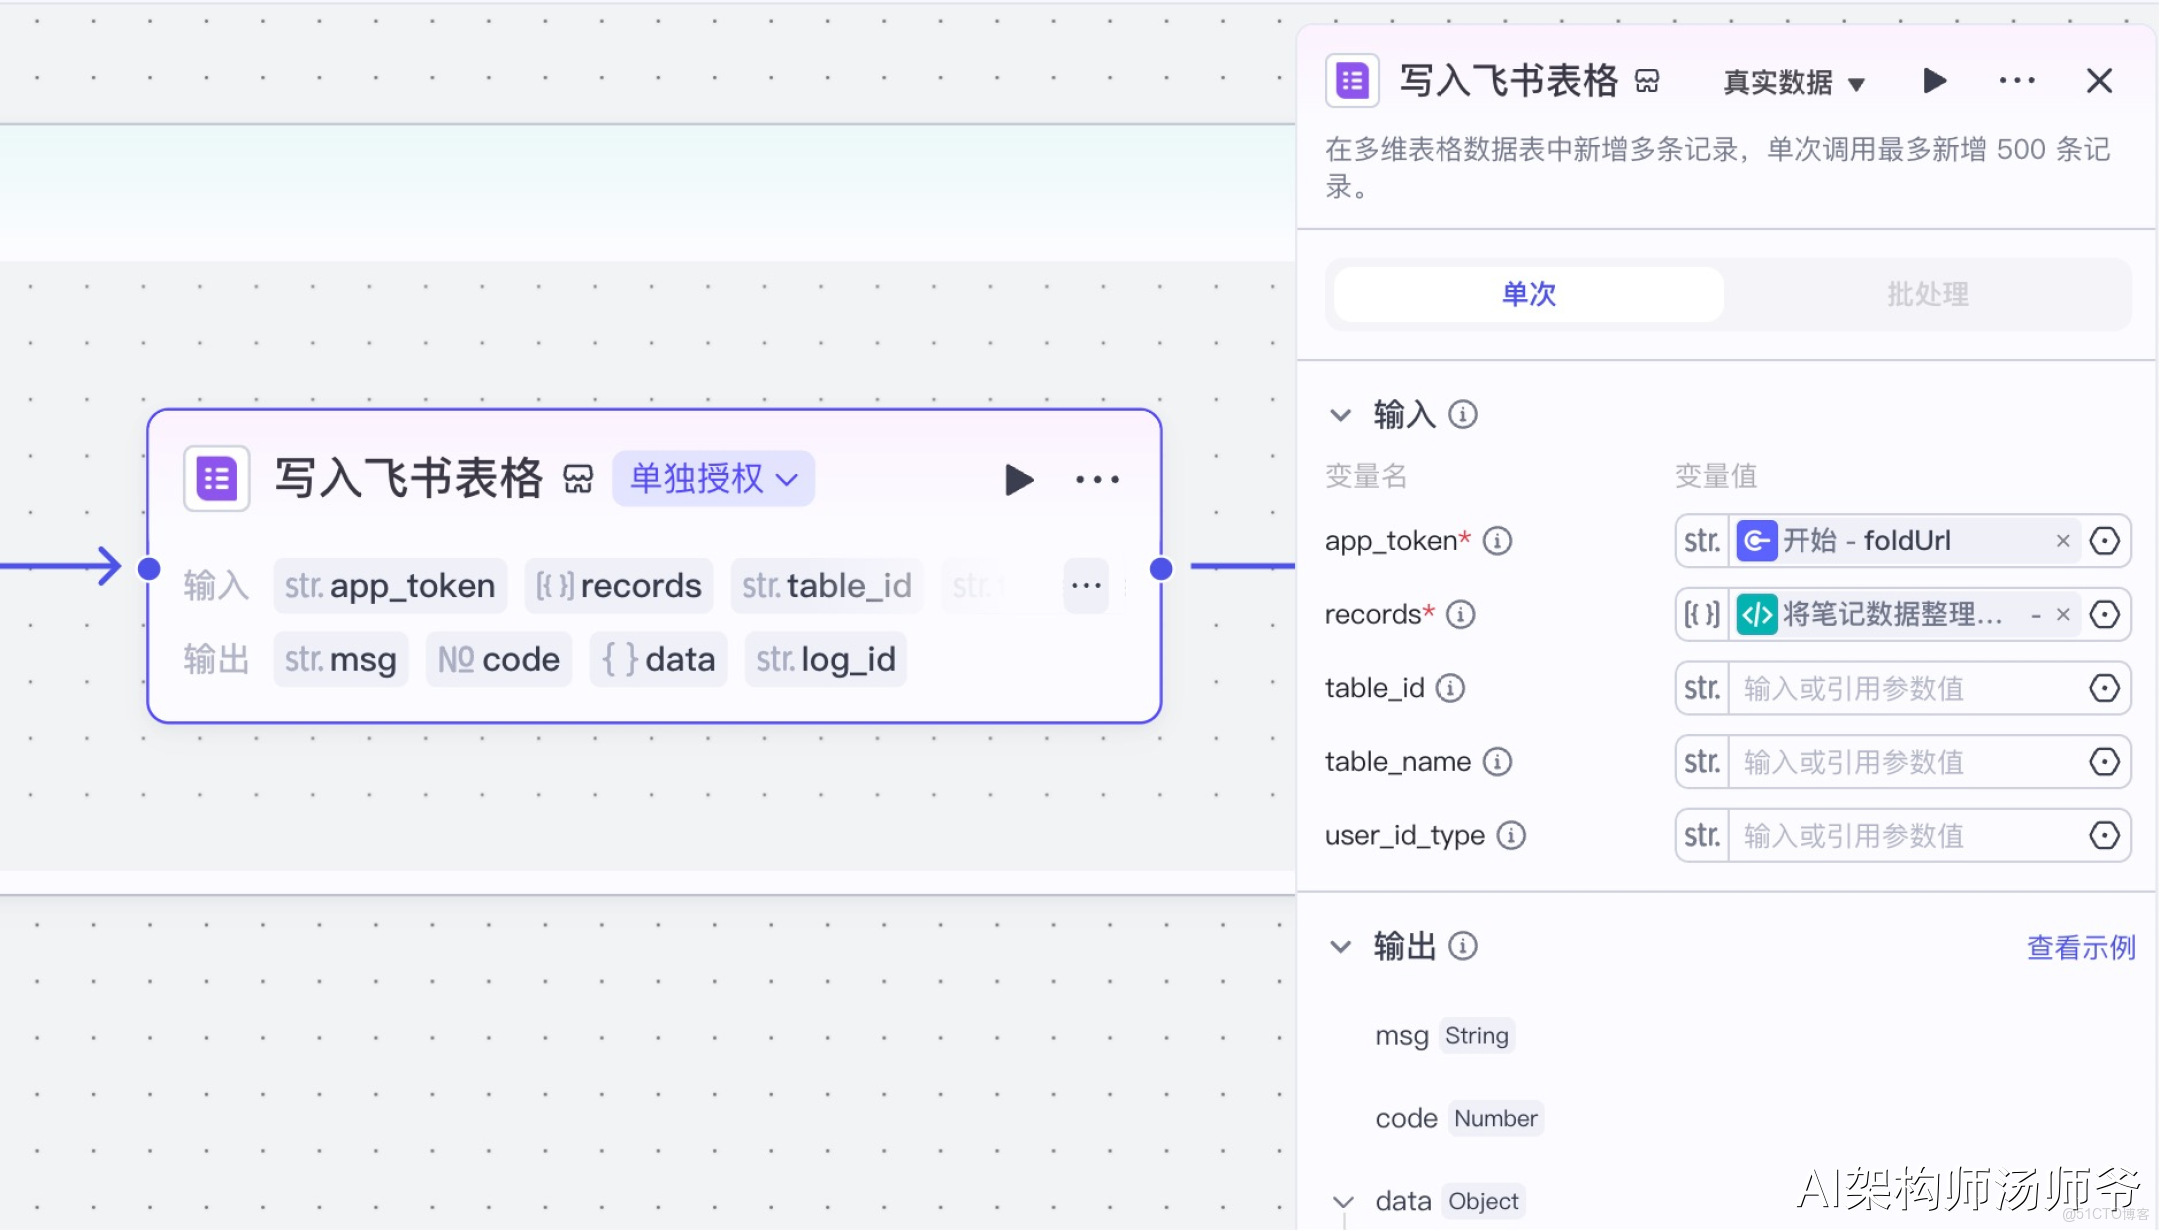
Task: Remove the foldUrl reference from app_token
Action: click(2062, 541)
